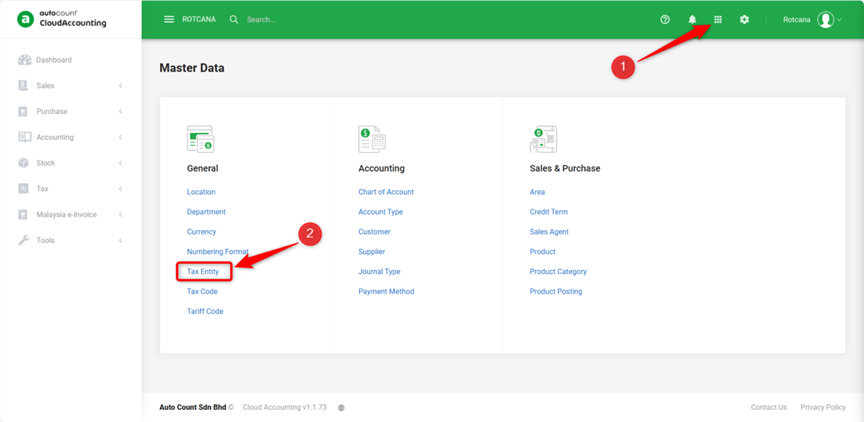
Task: Open the Journal Type link
Action: tap(379, 272)
